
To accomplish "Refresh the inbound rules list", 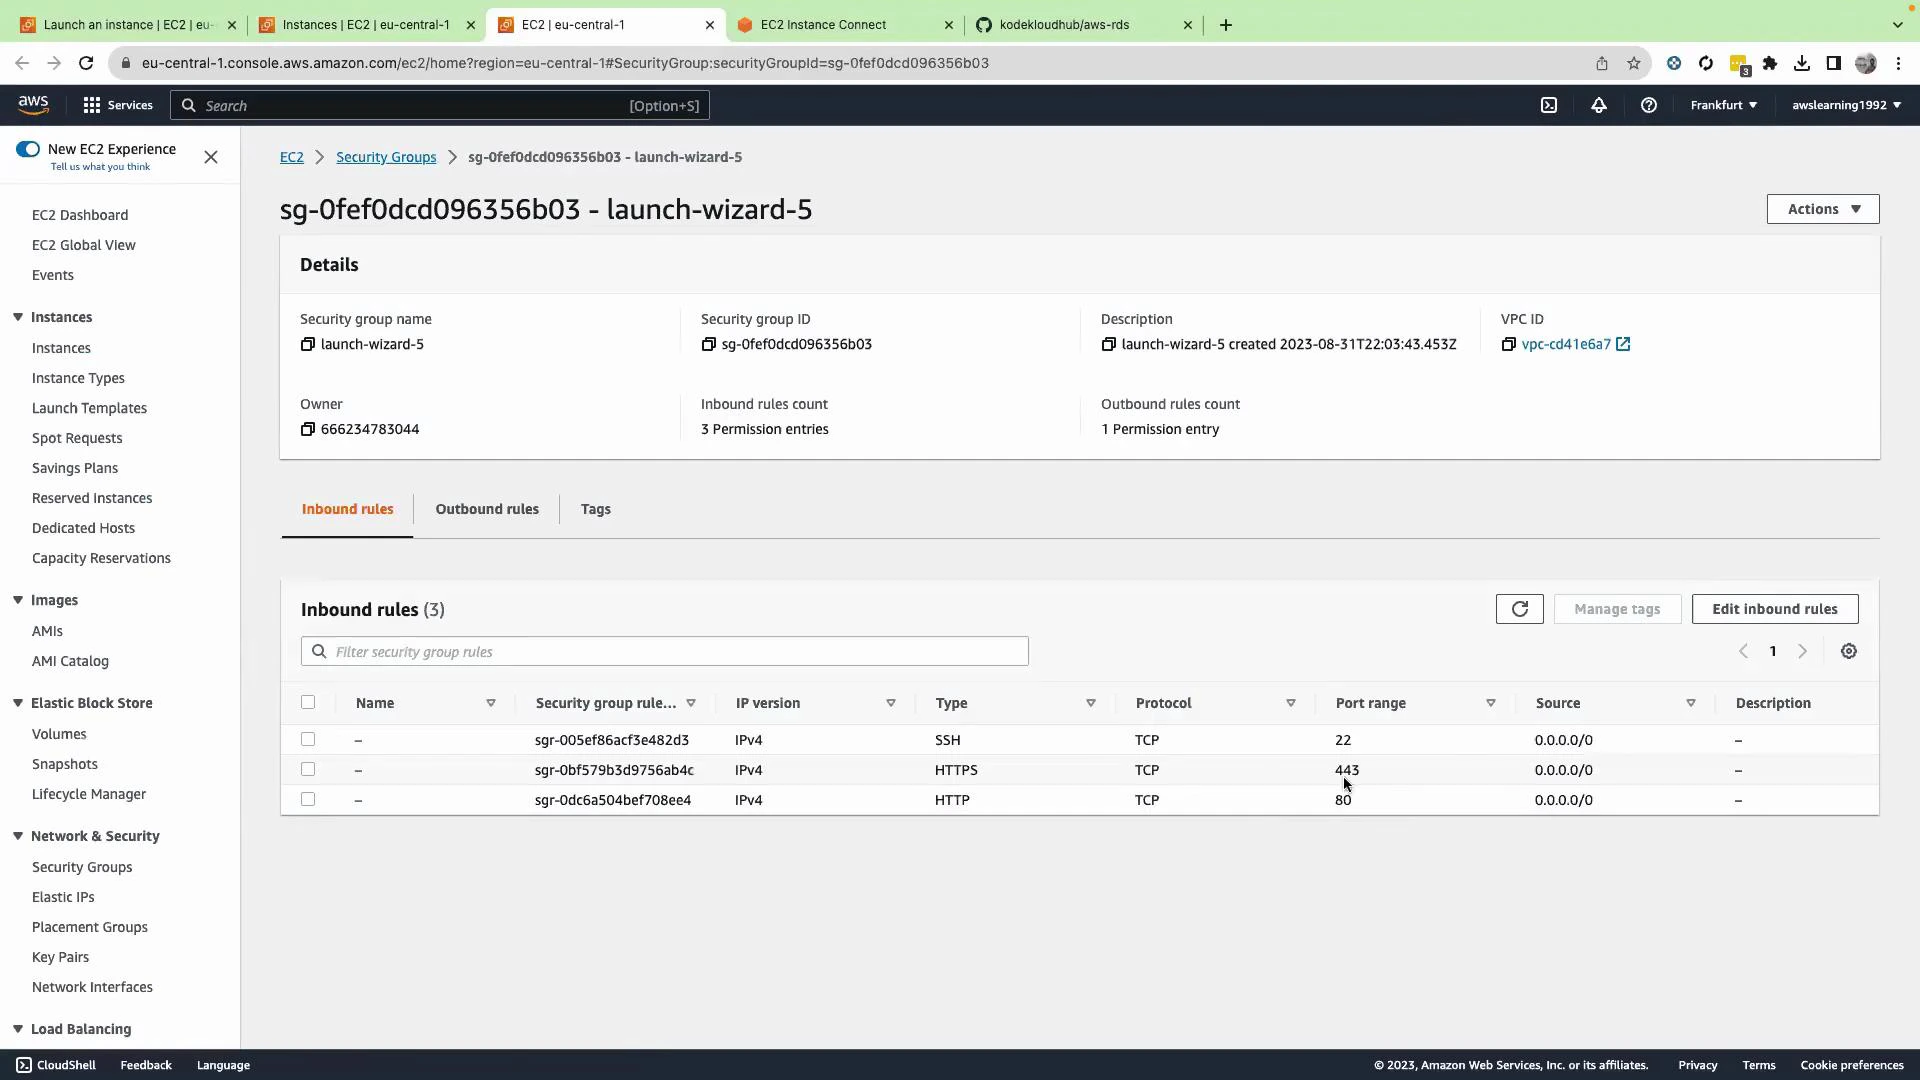I will tap(1520, 609).
